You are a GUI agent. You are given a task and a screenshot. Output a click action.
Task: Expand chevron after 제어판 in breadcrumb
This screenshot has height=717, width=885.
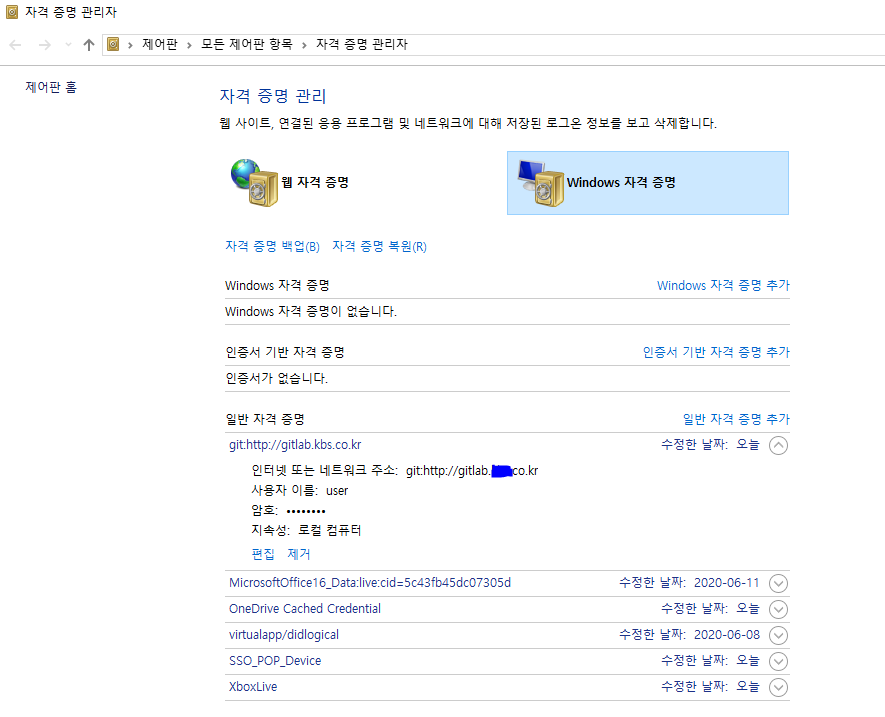(190, 45)
